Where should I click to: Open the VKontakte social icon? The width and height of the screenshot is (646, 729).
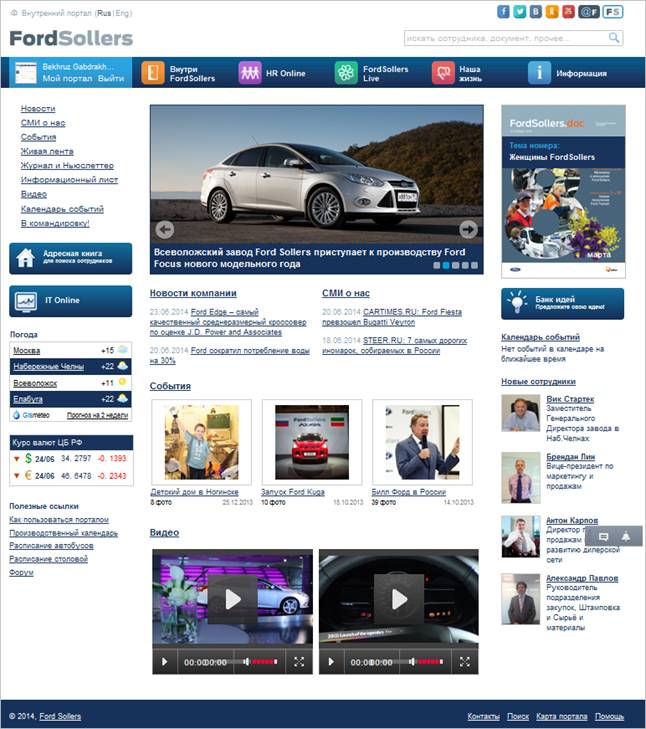[536, 12]
